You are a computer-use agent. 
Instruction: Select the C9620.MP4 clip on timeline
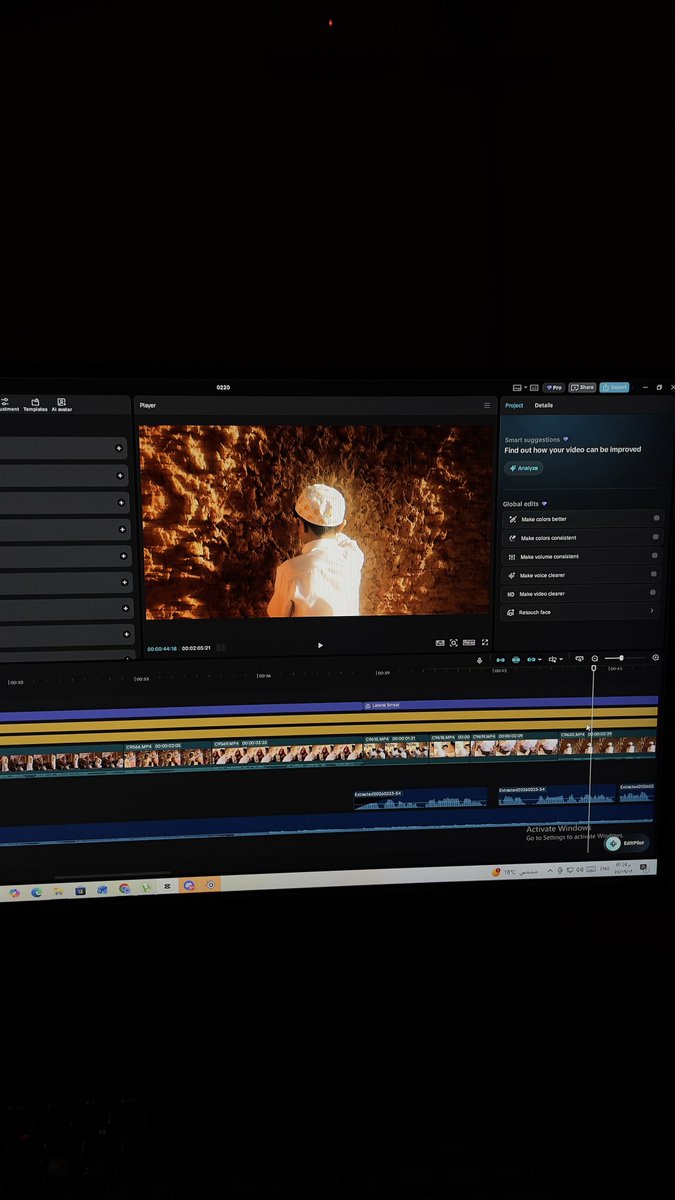608,745
